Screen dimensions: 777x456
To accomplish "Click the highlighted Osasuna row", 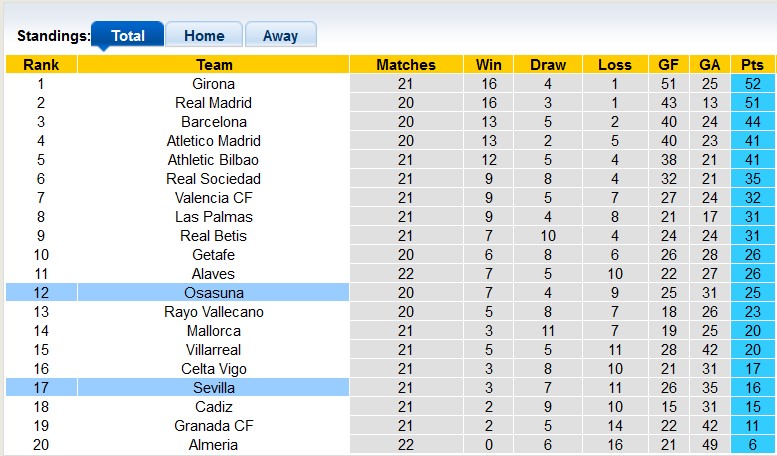I will 213,293.
